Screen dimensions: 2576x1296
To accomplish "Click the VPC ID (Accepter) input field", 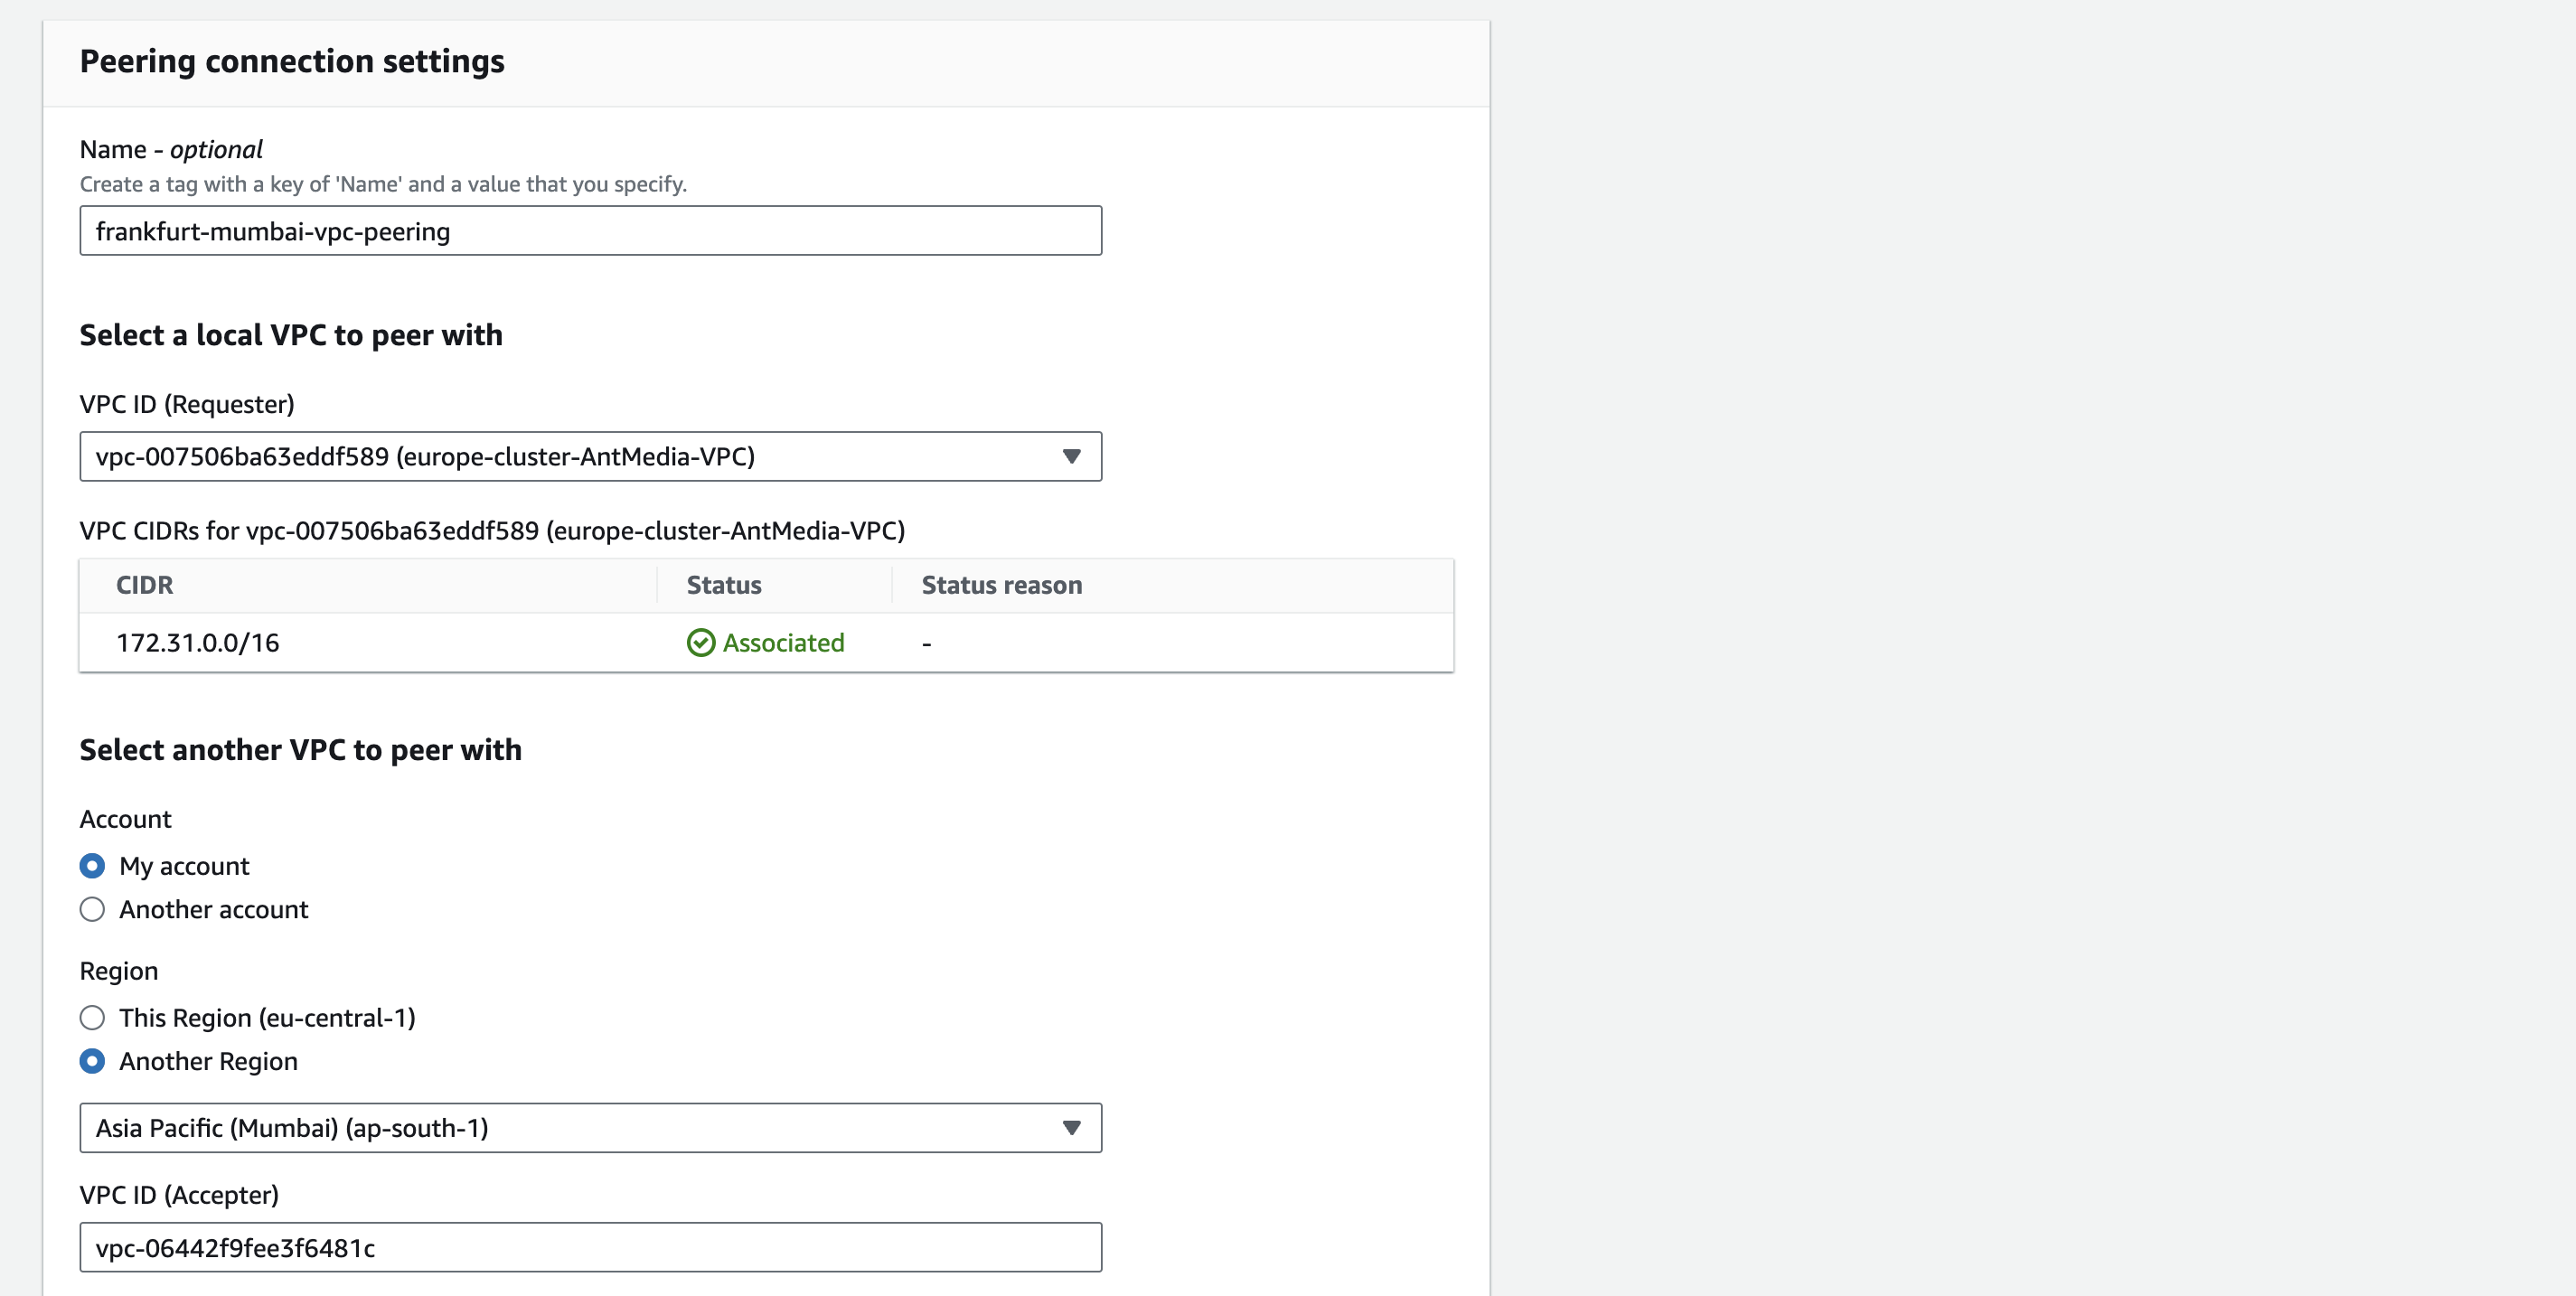I will pyautogui.click(x=590, y=1247).
